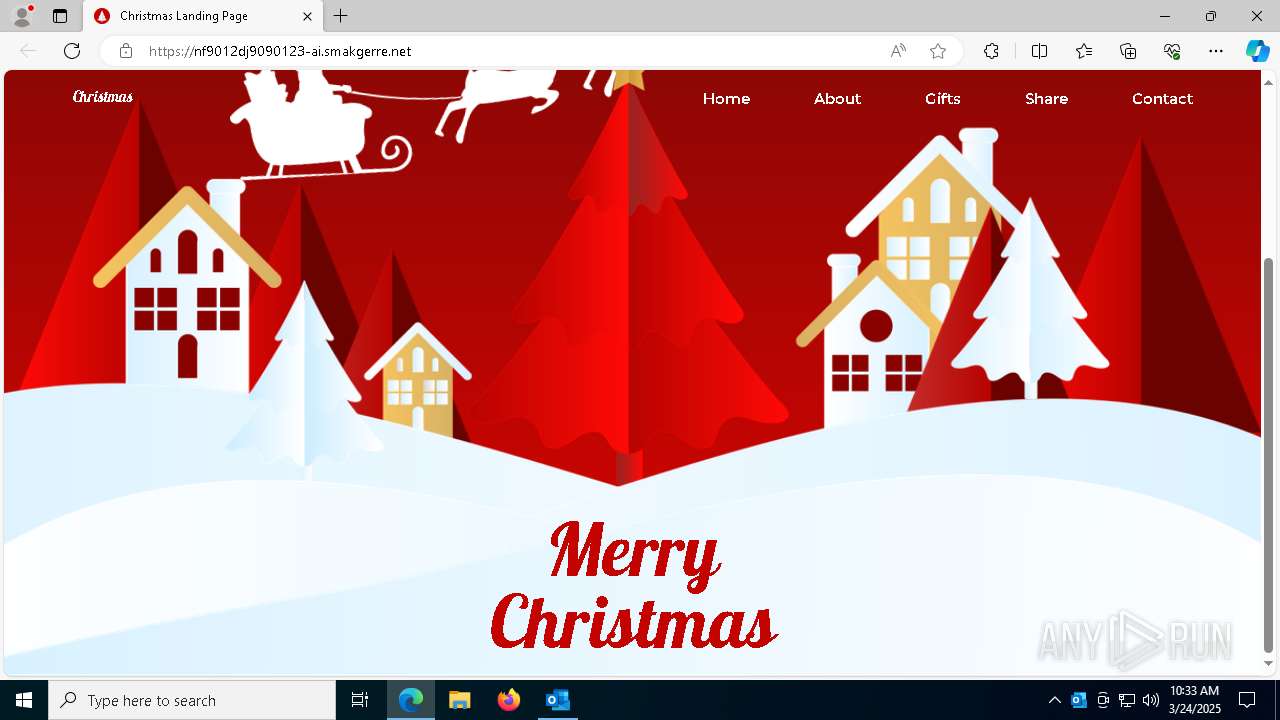
Task: Open Outlook from the taskbar
Action: (557, 700)
